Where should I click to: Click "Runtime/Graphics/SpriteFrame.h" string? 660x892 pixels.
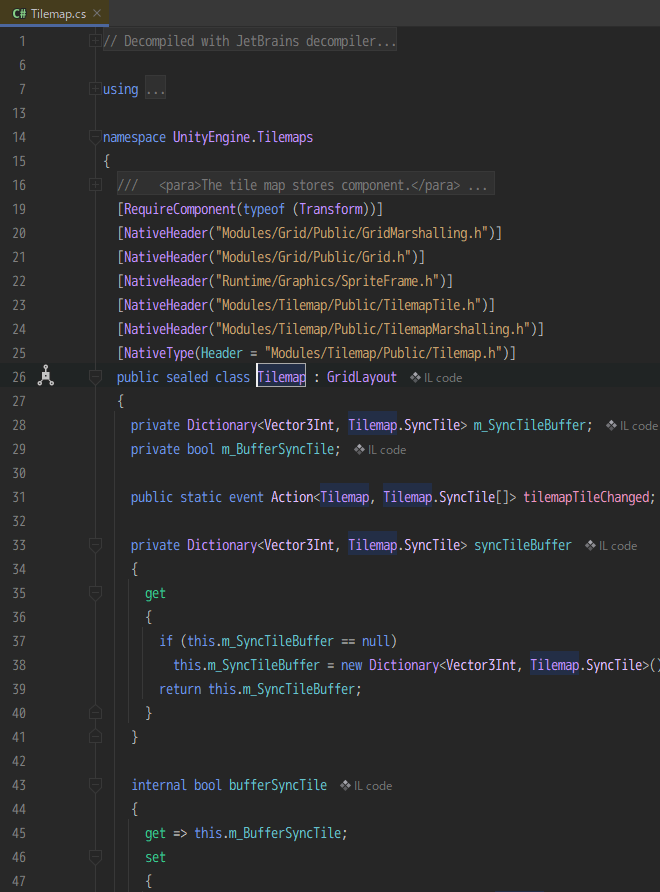click(327, 281)
